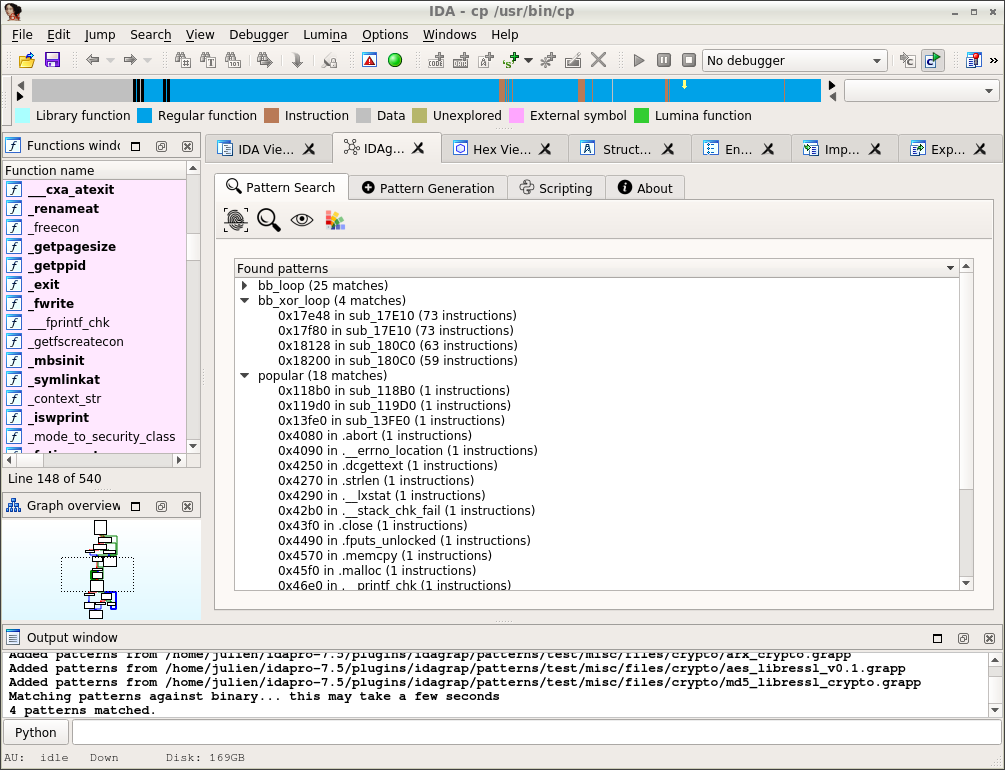Open the Debugger menu
The height and width of the screenshot is (770, 1005).
point(258,34)
